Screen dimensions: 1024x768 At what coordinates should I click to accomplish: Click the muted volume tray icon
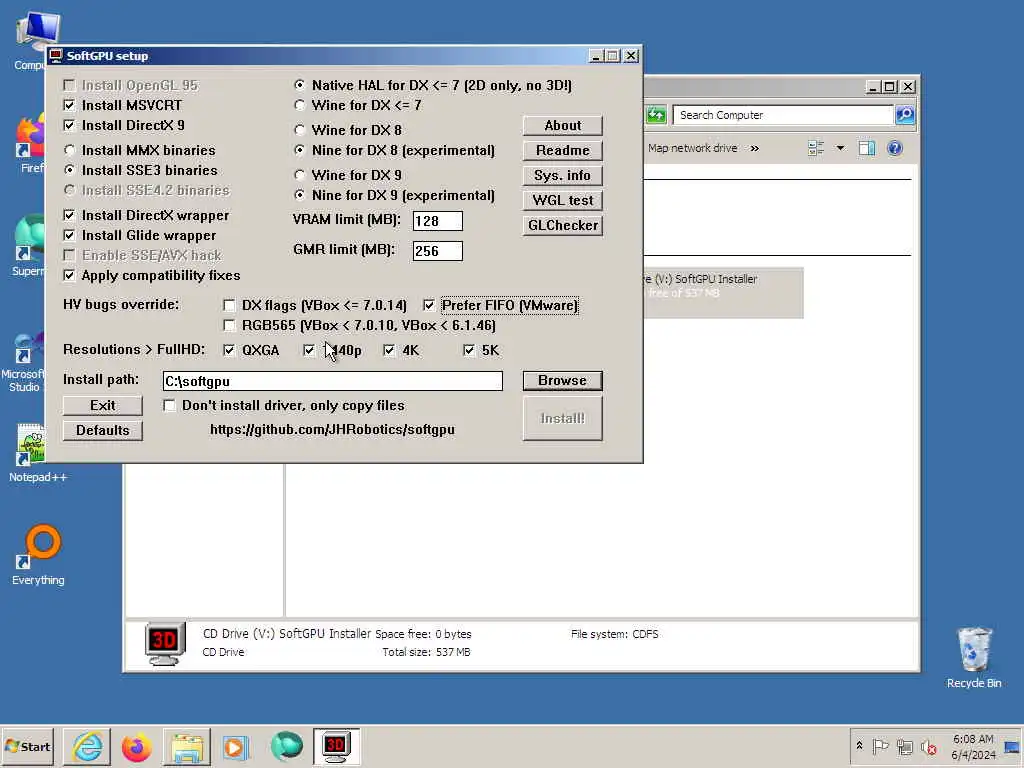click(928, 746)
